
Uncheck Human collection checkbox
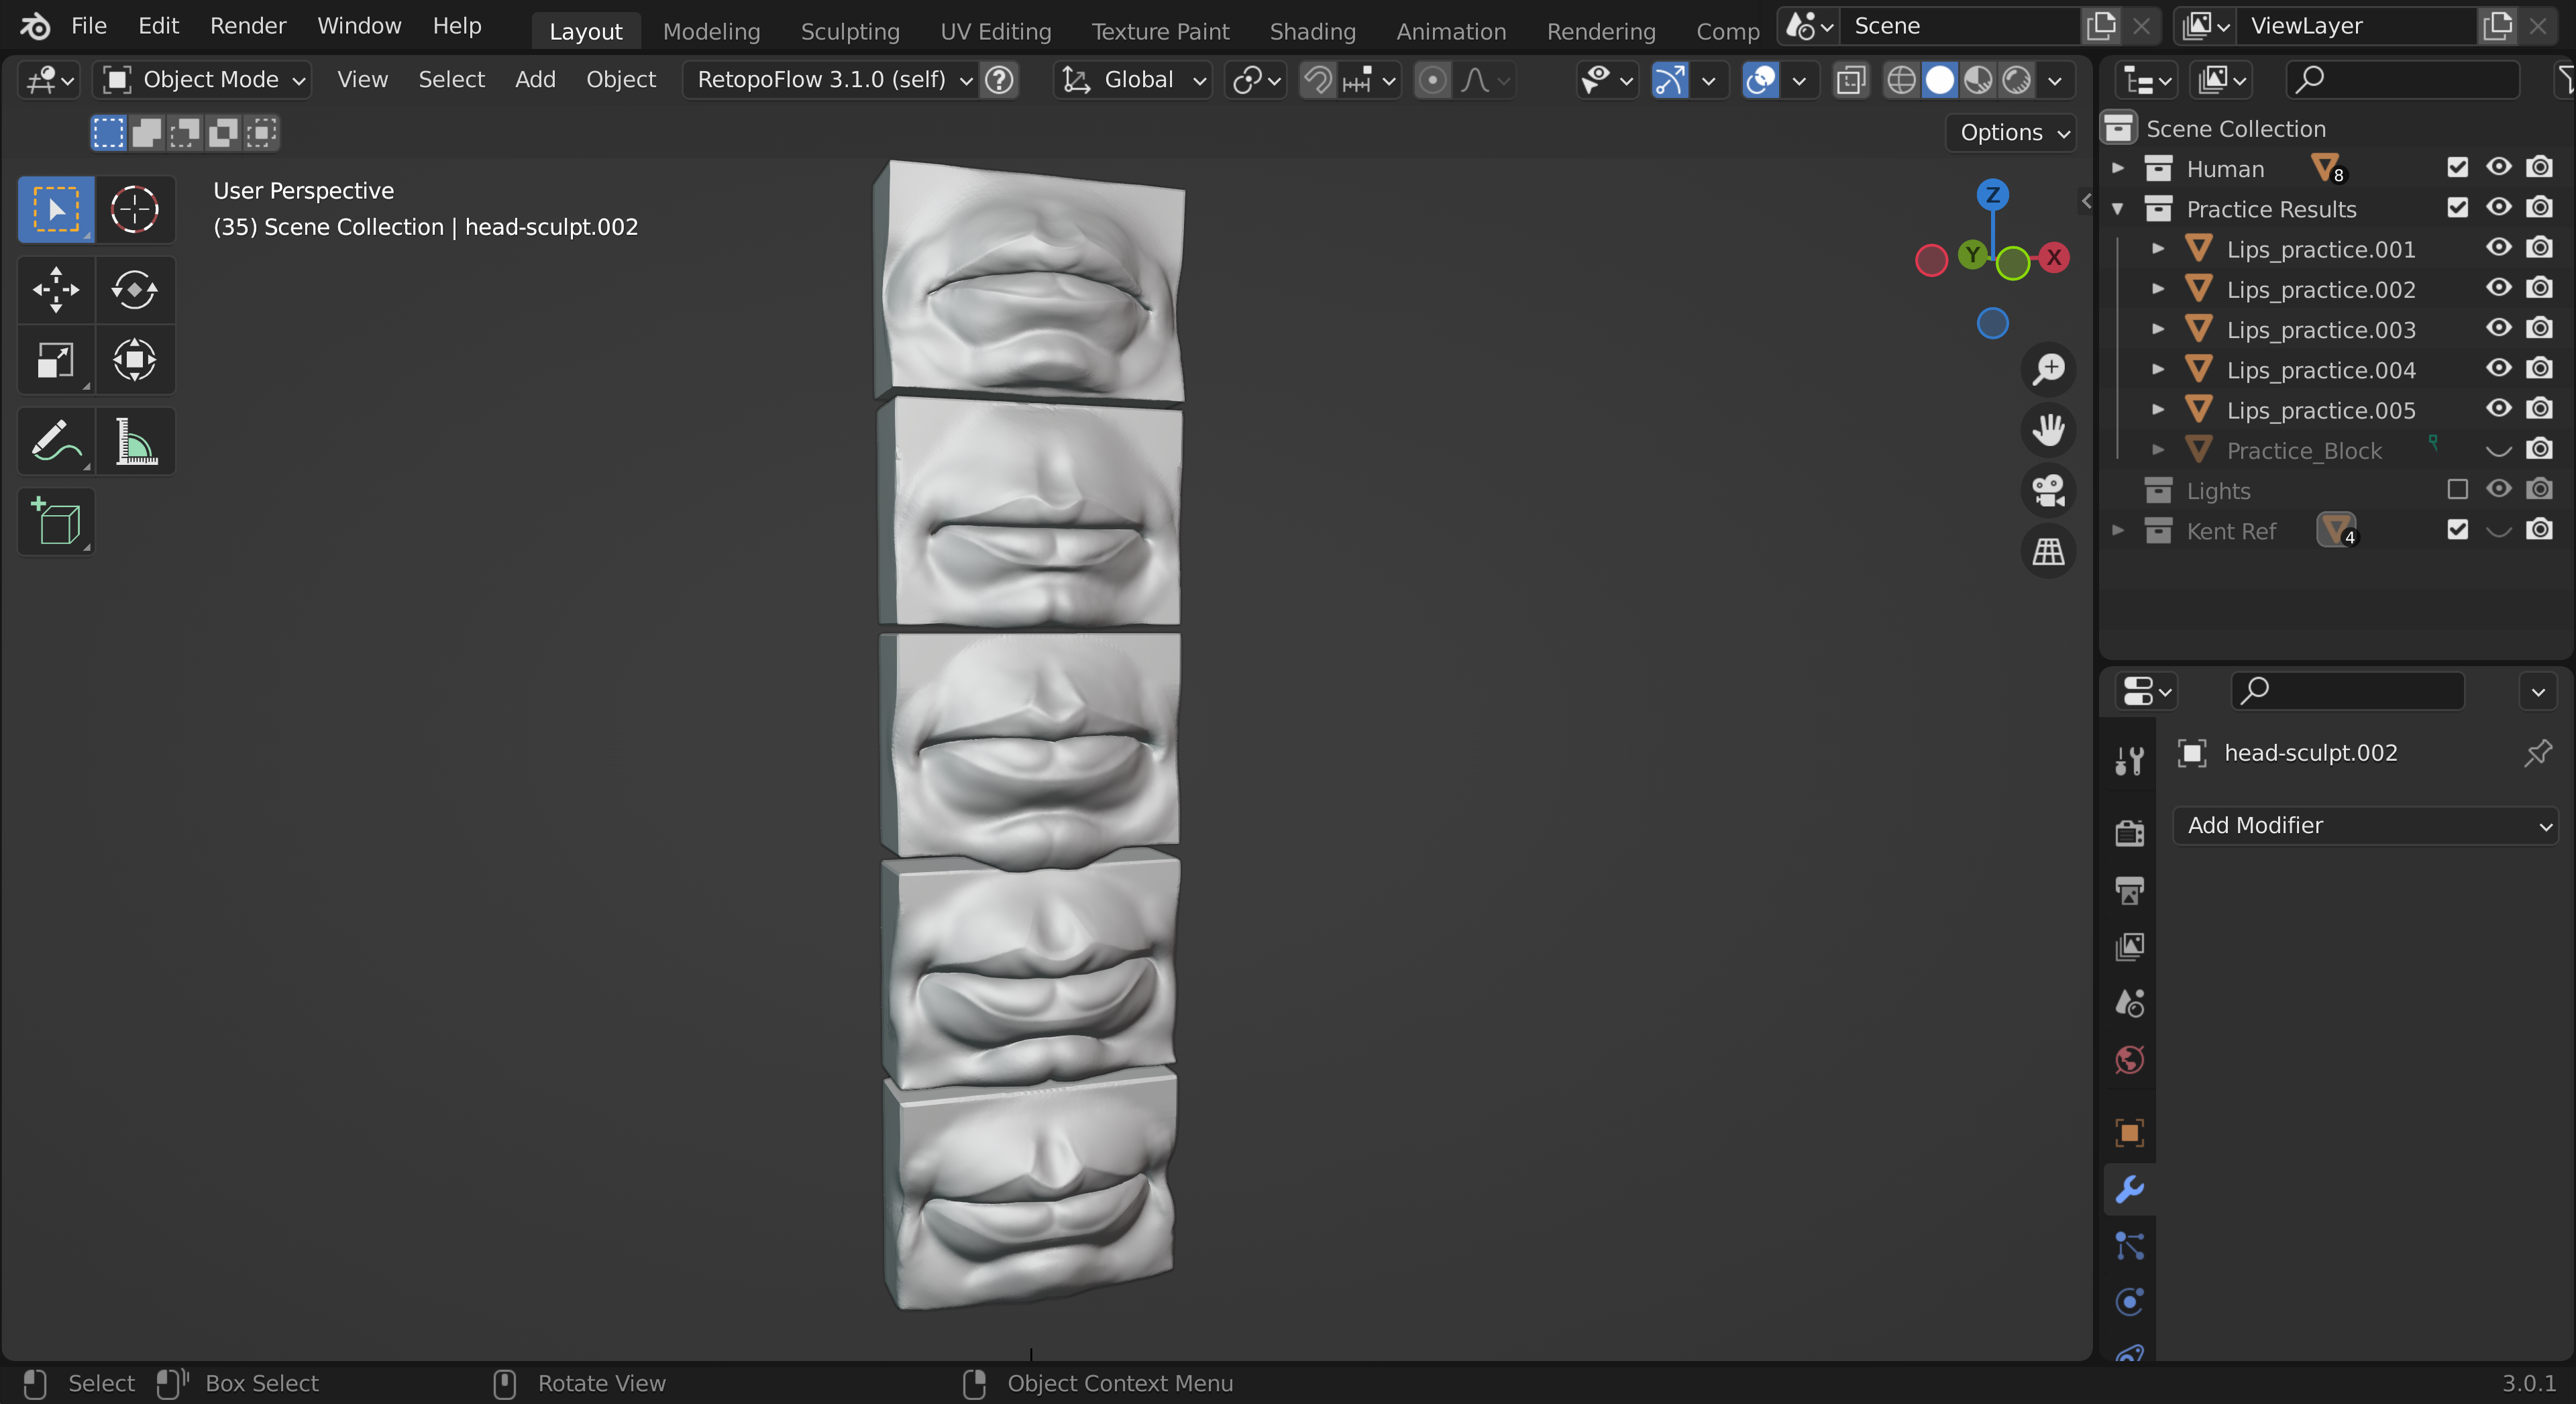2457,168
